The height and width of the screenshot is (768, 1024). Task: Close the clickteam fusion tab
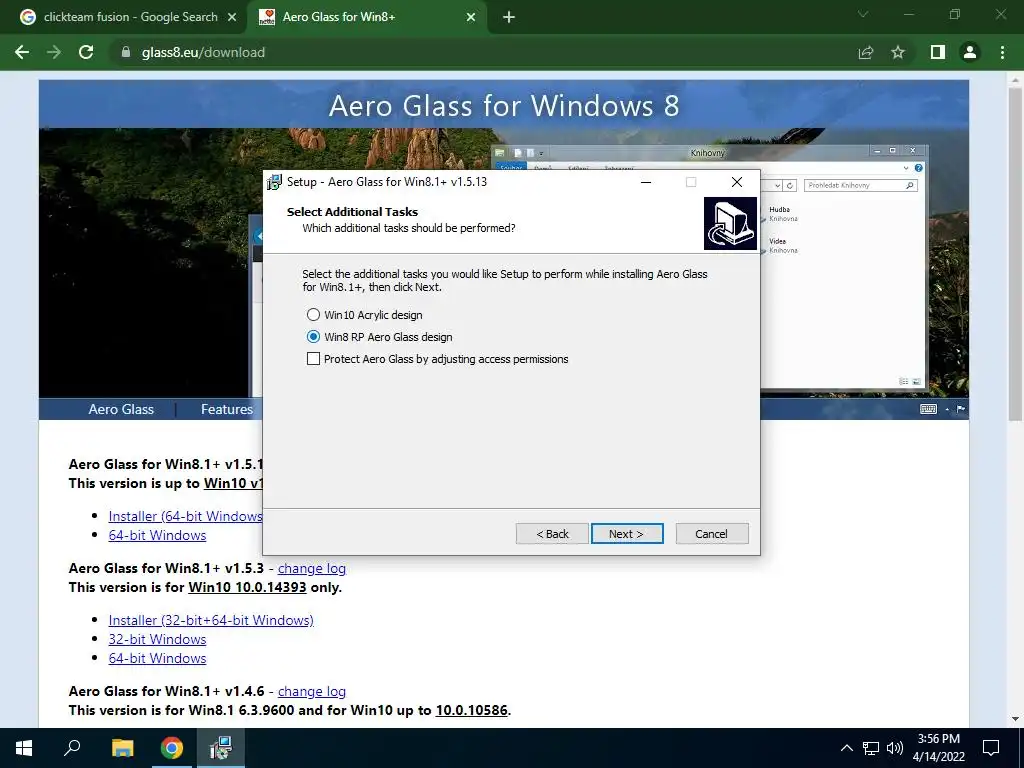pyautogui.click(x=232, y=17)
